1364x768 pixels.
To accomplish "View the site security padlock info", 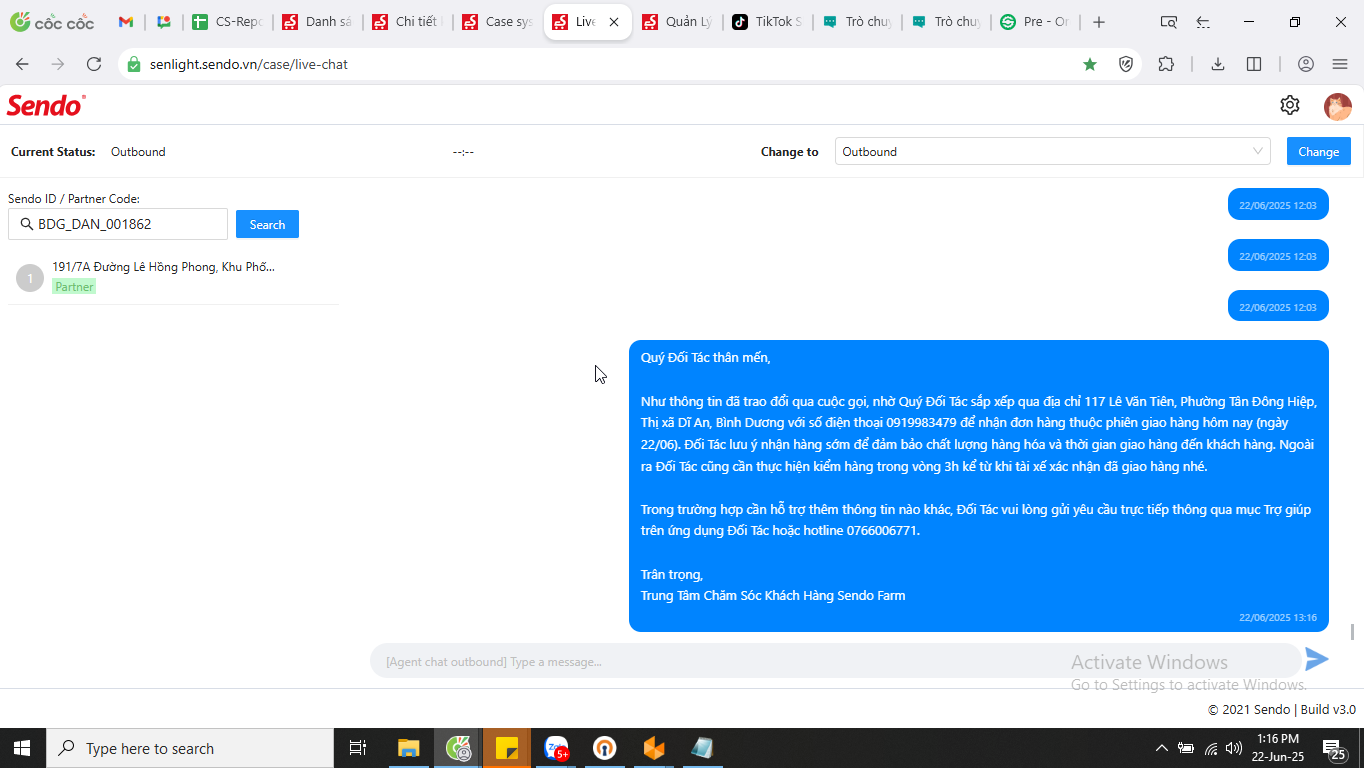I will pyautogui.click(x=134, y=64).
